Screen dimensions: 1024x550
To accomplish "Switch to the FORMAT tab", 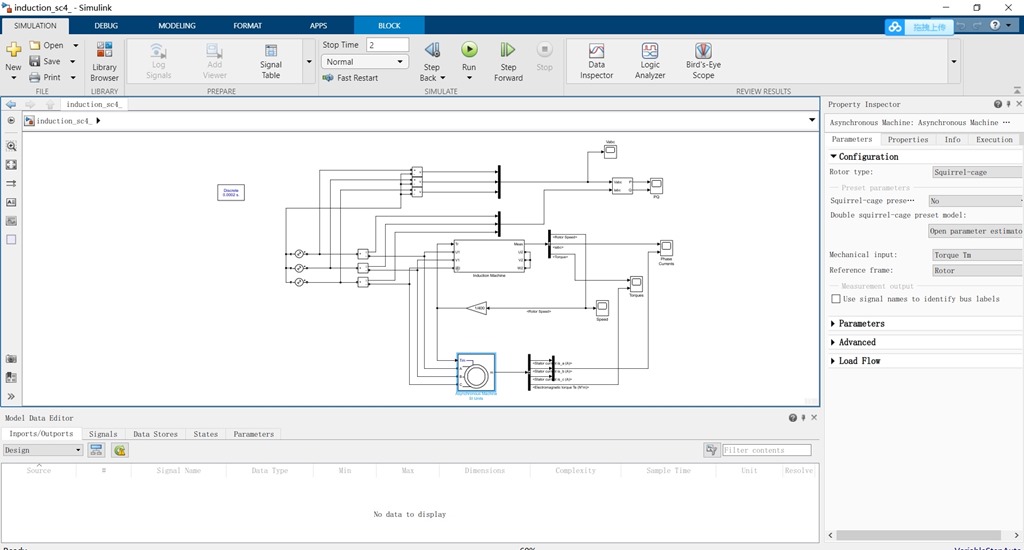I will coord(248,25).
